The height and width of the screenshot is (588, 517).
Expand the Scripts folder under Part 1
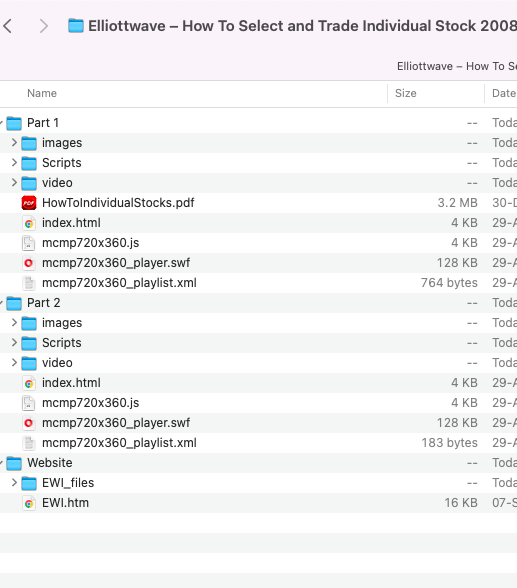click(x=14, y=163)
